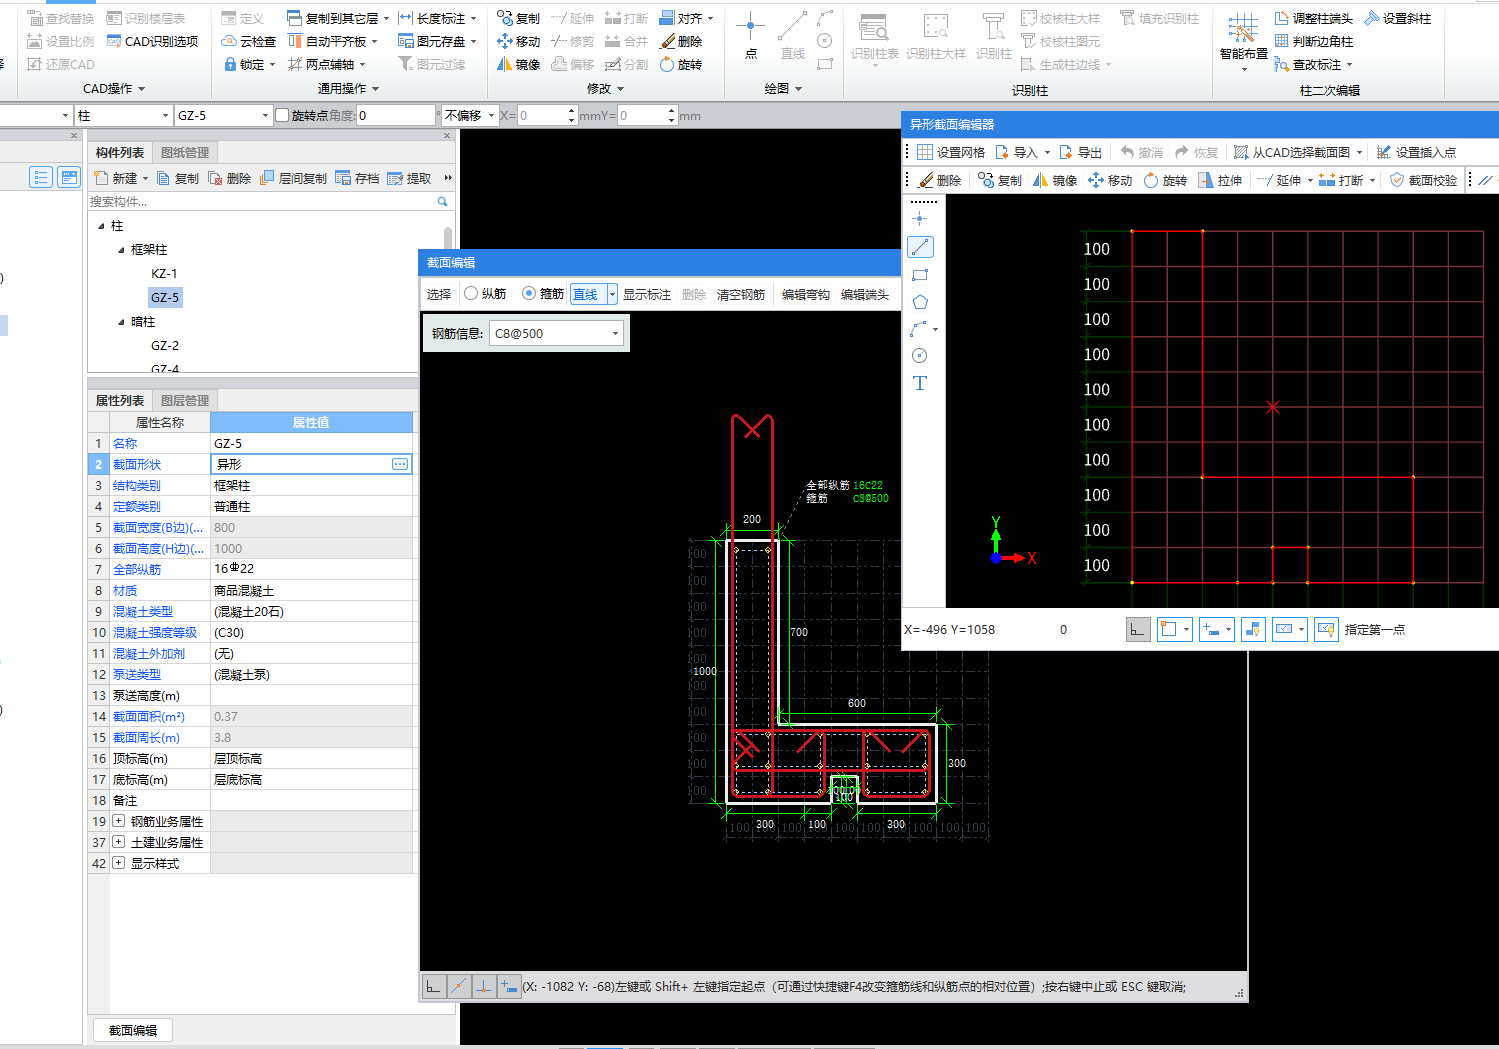
Task: Click 截面校验 section check button
Action: (x=1423, y=180)
